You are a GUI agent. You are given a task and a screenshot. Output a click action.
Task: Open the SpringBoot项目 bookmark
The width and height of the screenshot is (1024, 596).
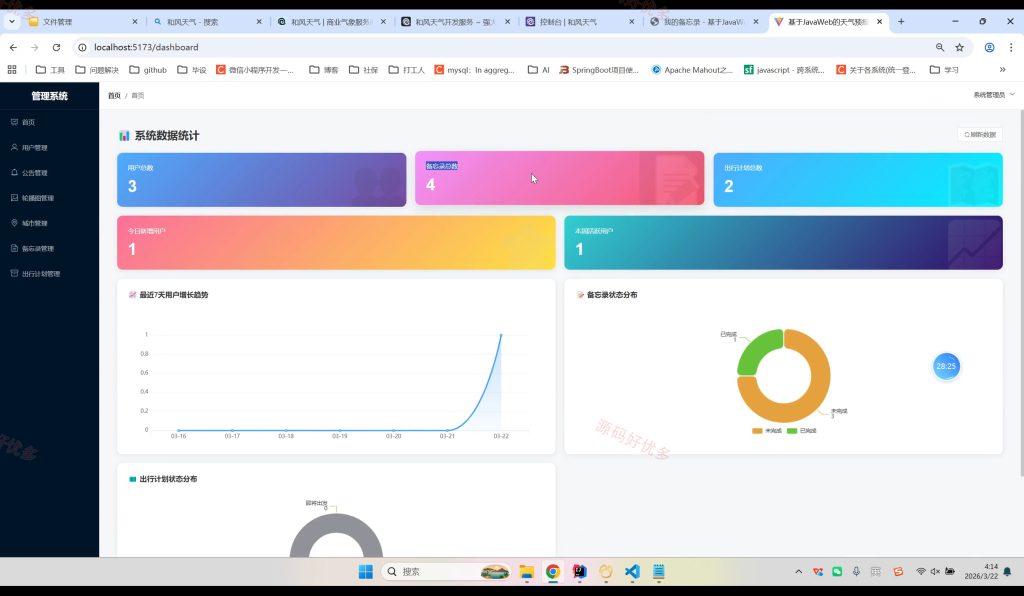pos(599,70)
